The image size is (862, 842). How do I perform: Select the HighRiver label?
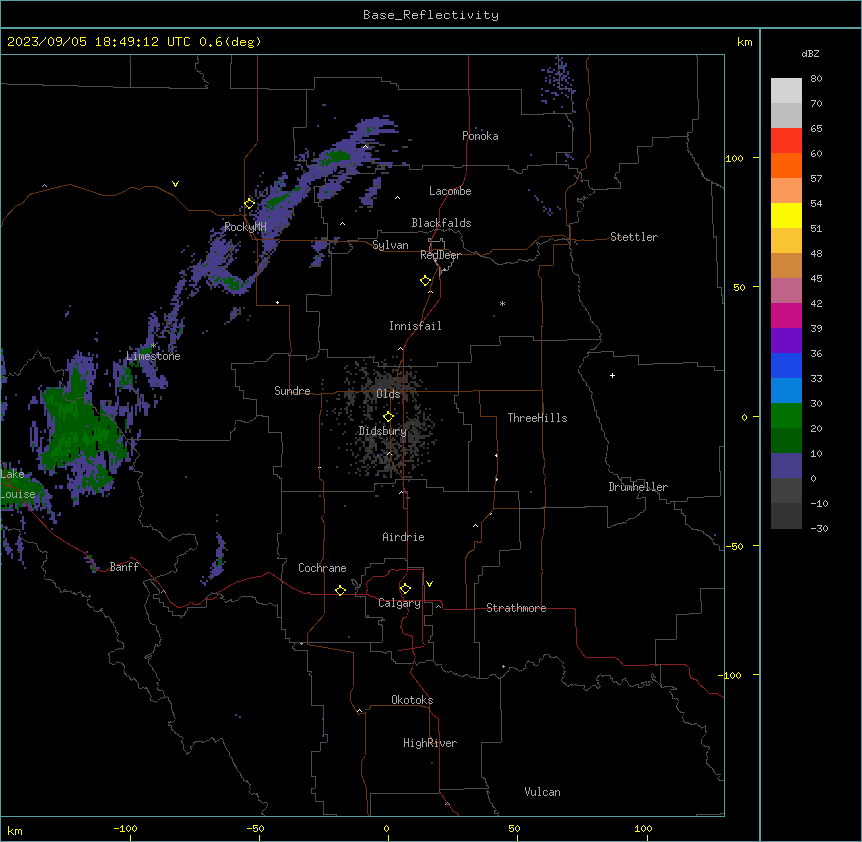430,743
